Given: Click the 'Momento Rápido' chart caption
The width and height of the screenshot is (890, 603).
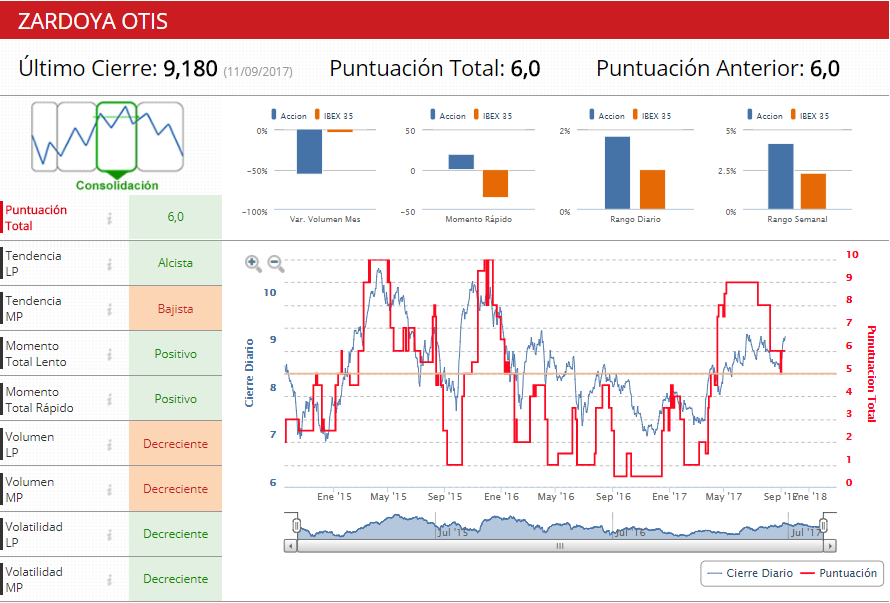Looking at the screenshot, I should pyautogui.click(x=478, y=219).
